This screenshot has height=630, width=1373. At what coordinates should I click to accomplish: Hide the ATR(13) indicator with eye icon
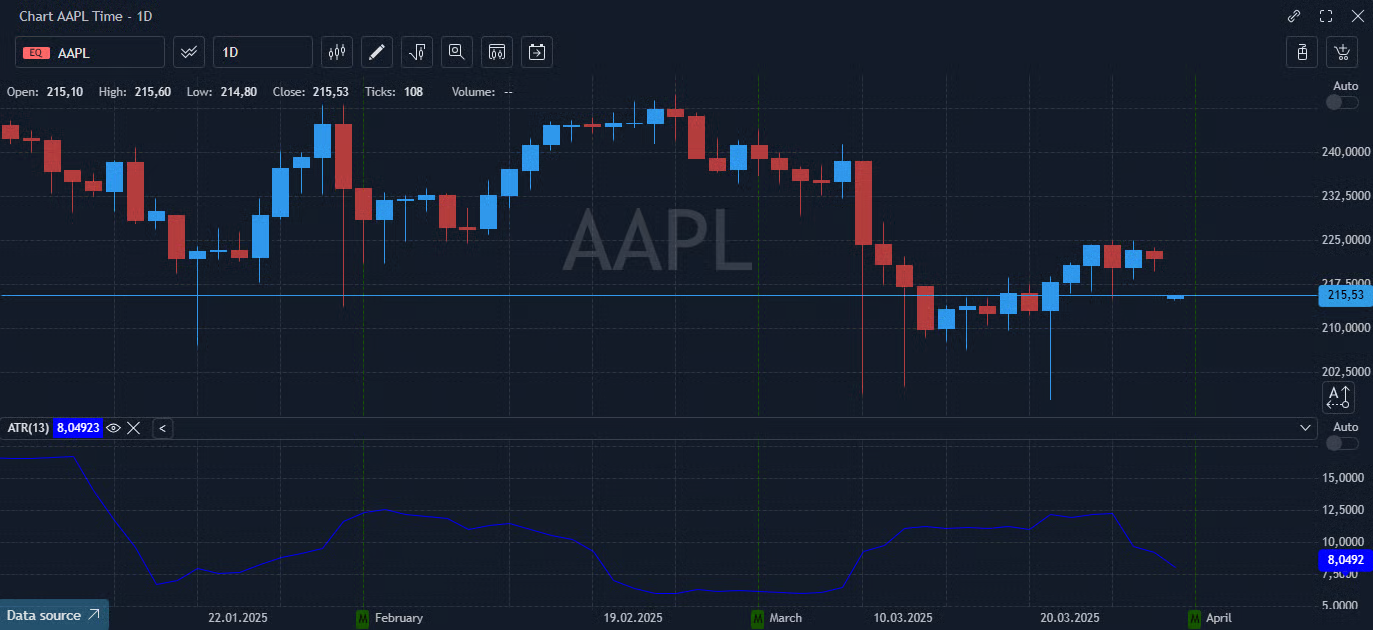click(114, 428)
